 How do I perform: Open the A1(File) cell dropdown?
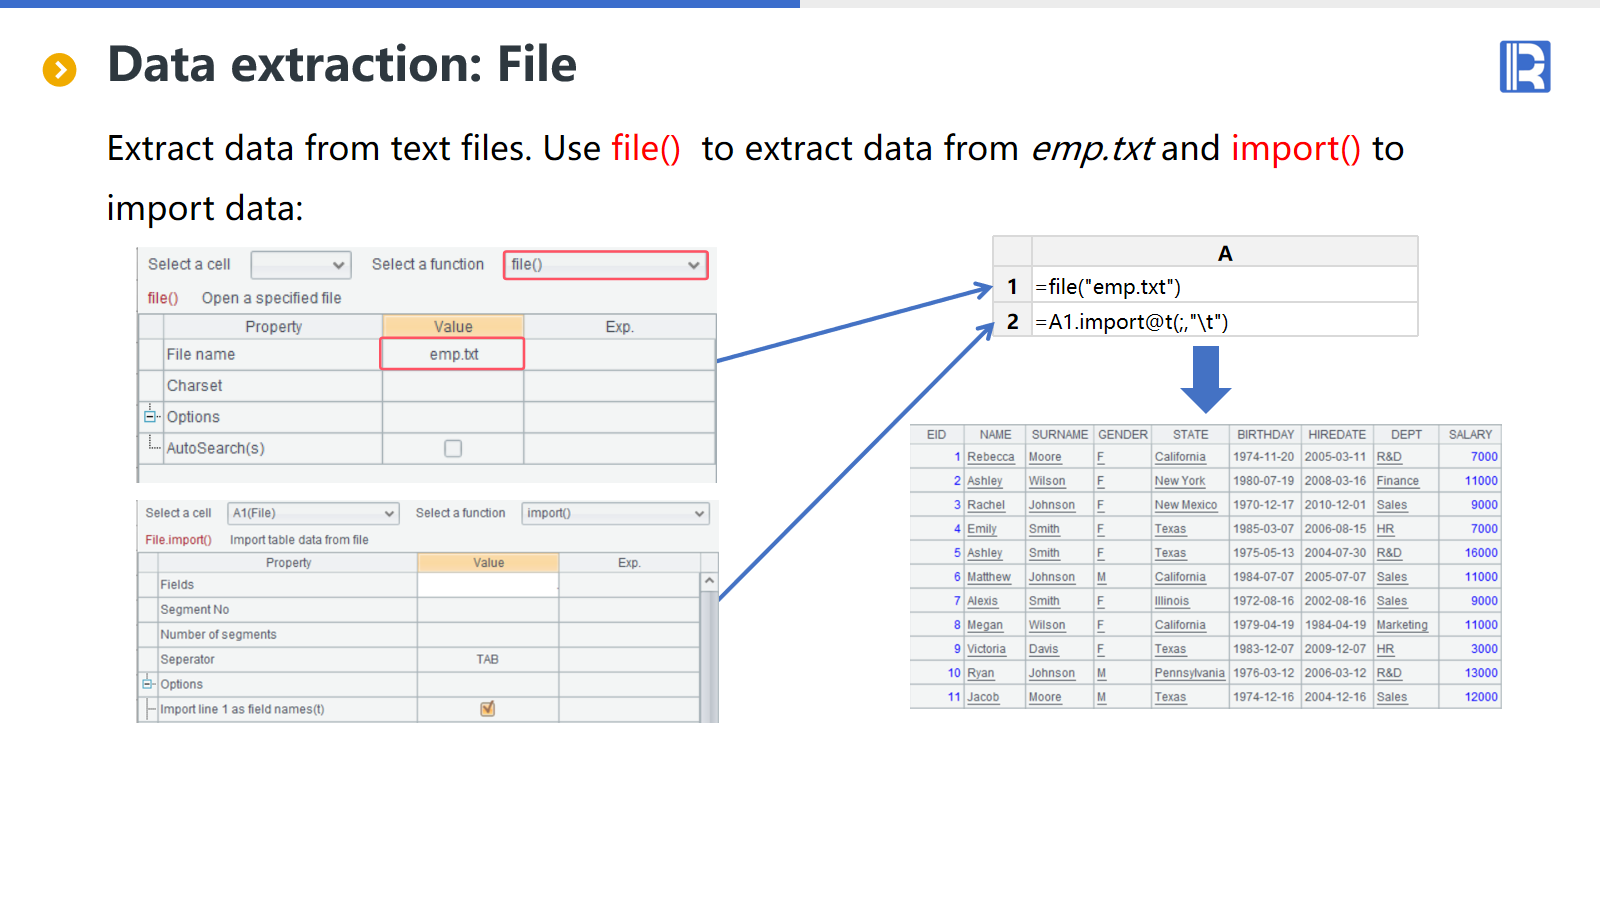coord(389,514)
